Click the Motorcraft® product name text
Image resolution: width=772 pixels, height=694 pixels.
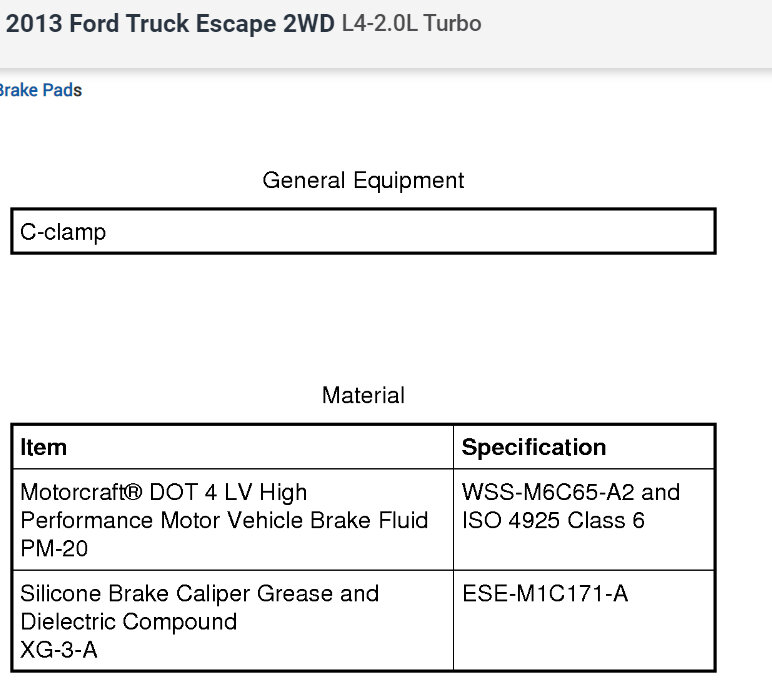(82, 492)
